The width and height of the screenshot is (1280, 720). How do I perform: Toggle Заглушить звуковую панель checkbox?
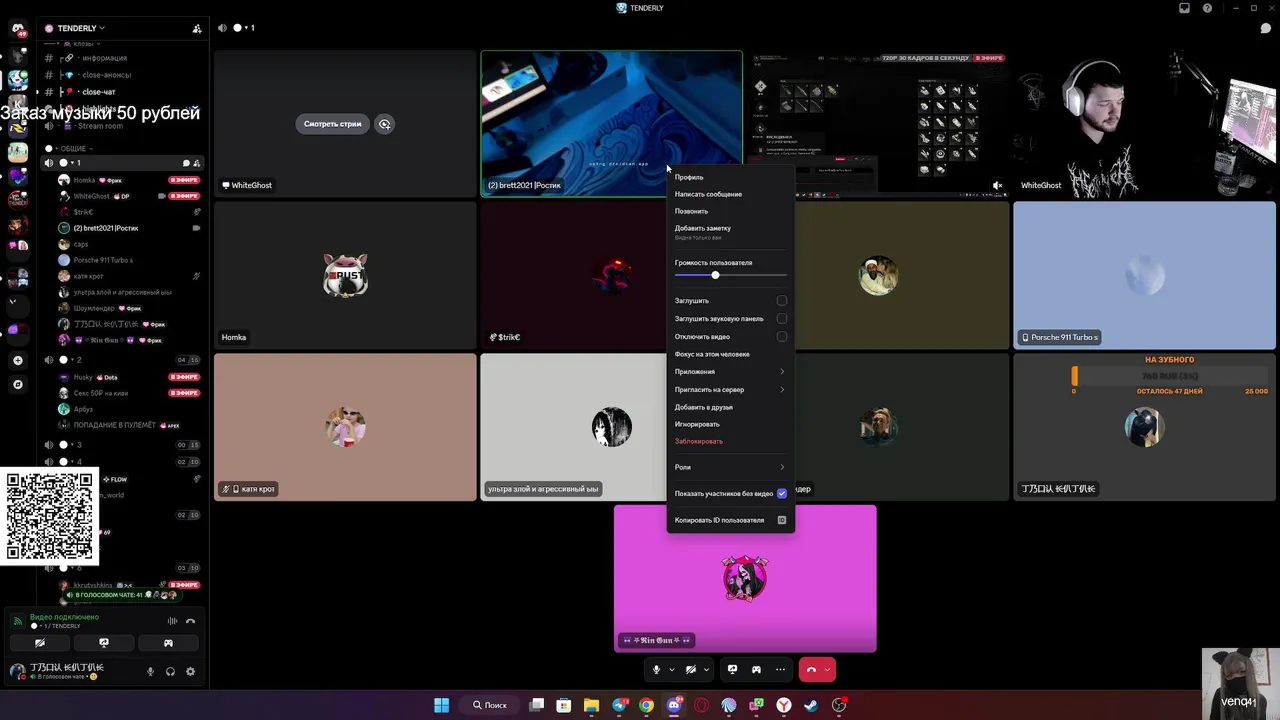coord(782,319)
